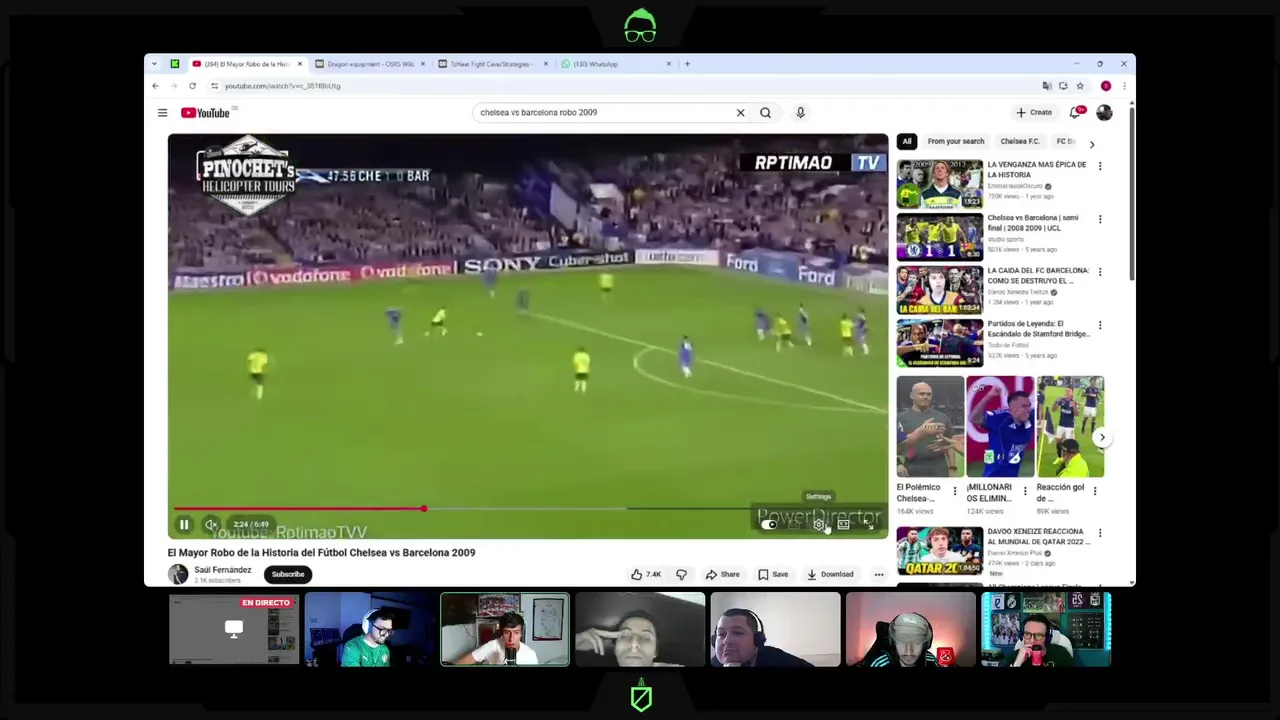The width and height of the screenshot is (1280, 720).
Task: Open options for Chelsea vs Barcelona semi final
Action: [1100, 219]
